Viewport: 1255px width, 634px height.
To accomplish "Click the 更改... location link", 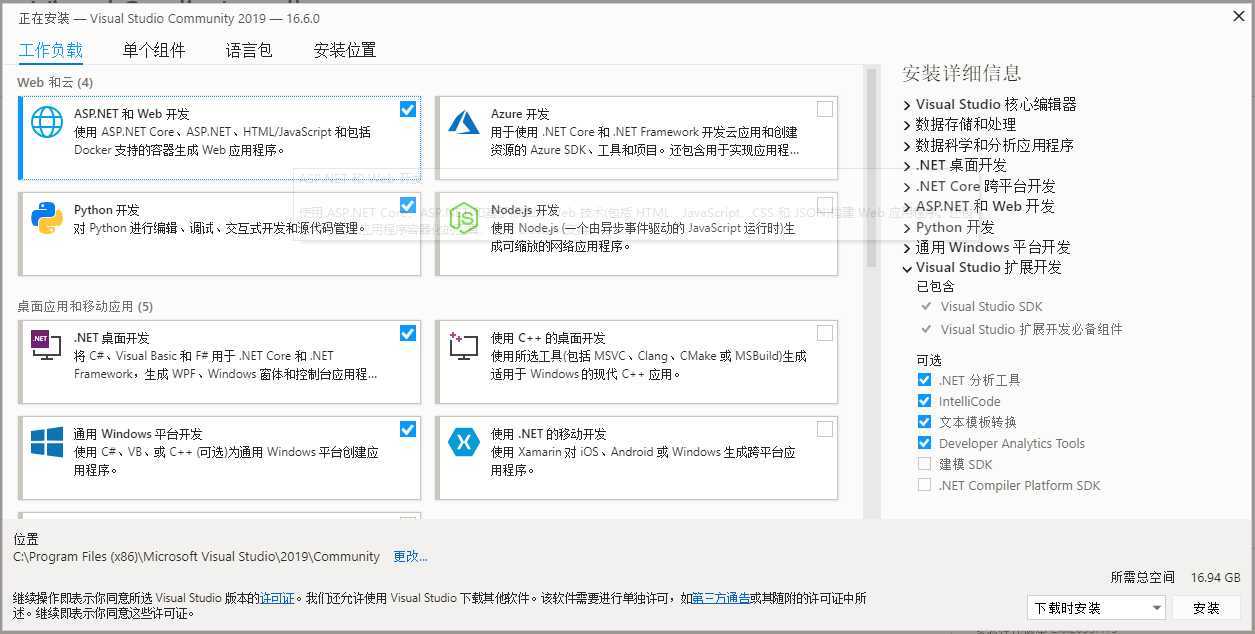I will (410, 556).
